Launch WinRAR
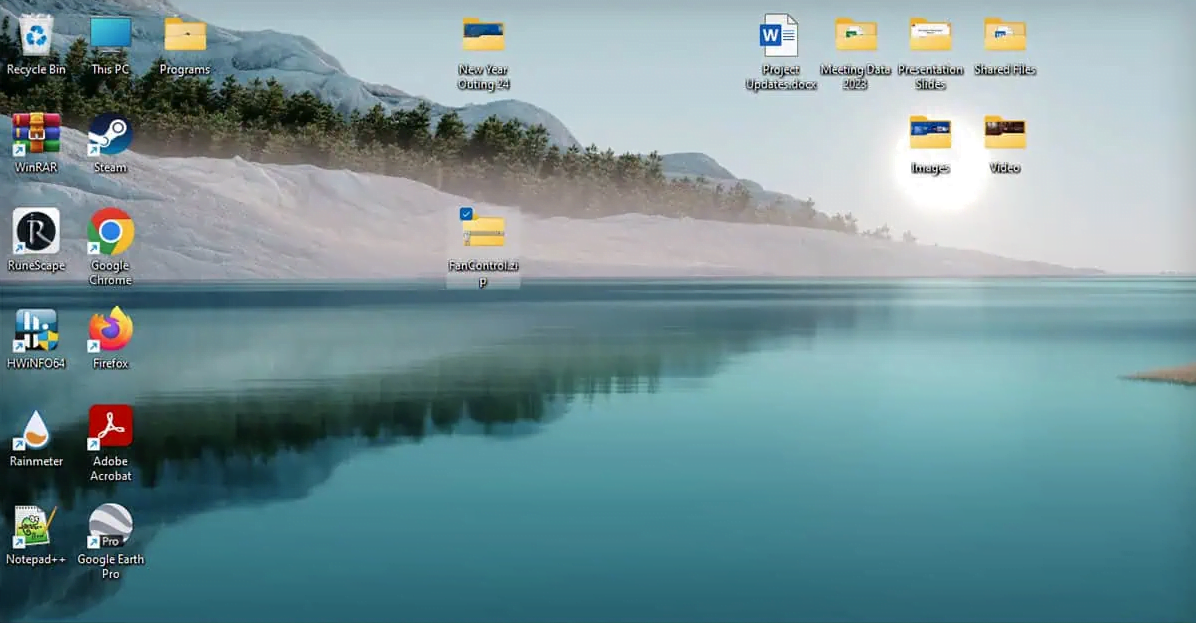This screenshot has height=623, width=1196. click(x=34, y=135)
